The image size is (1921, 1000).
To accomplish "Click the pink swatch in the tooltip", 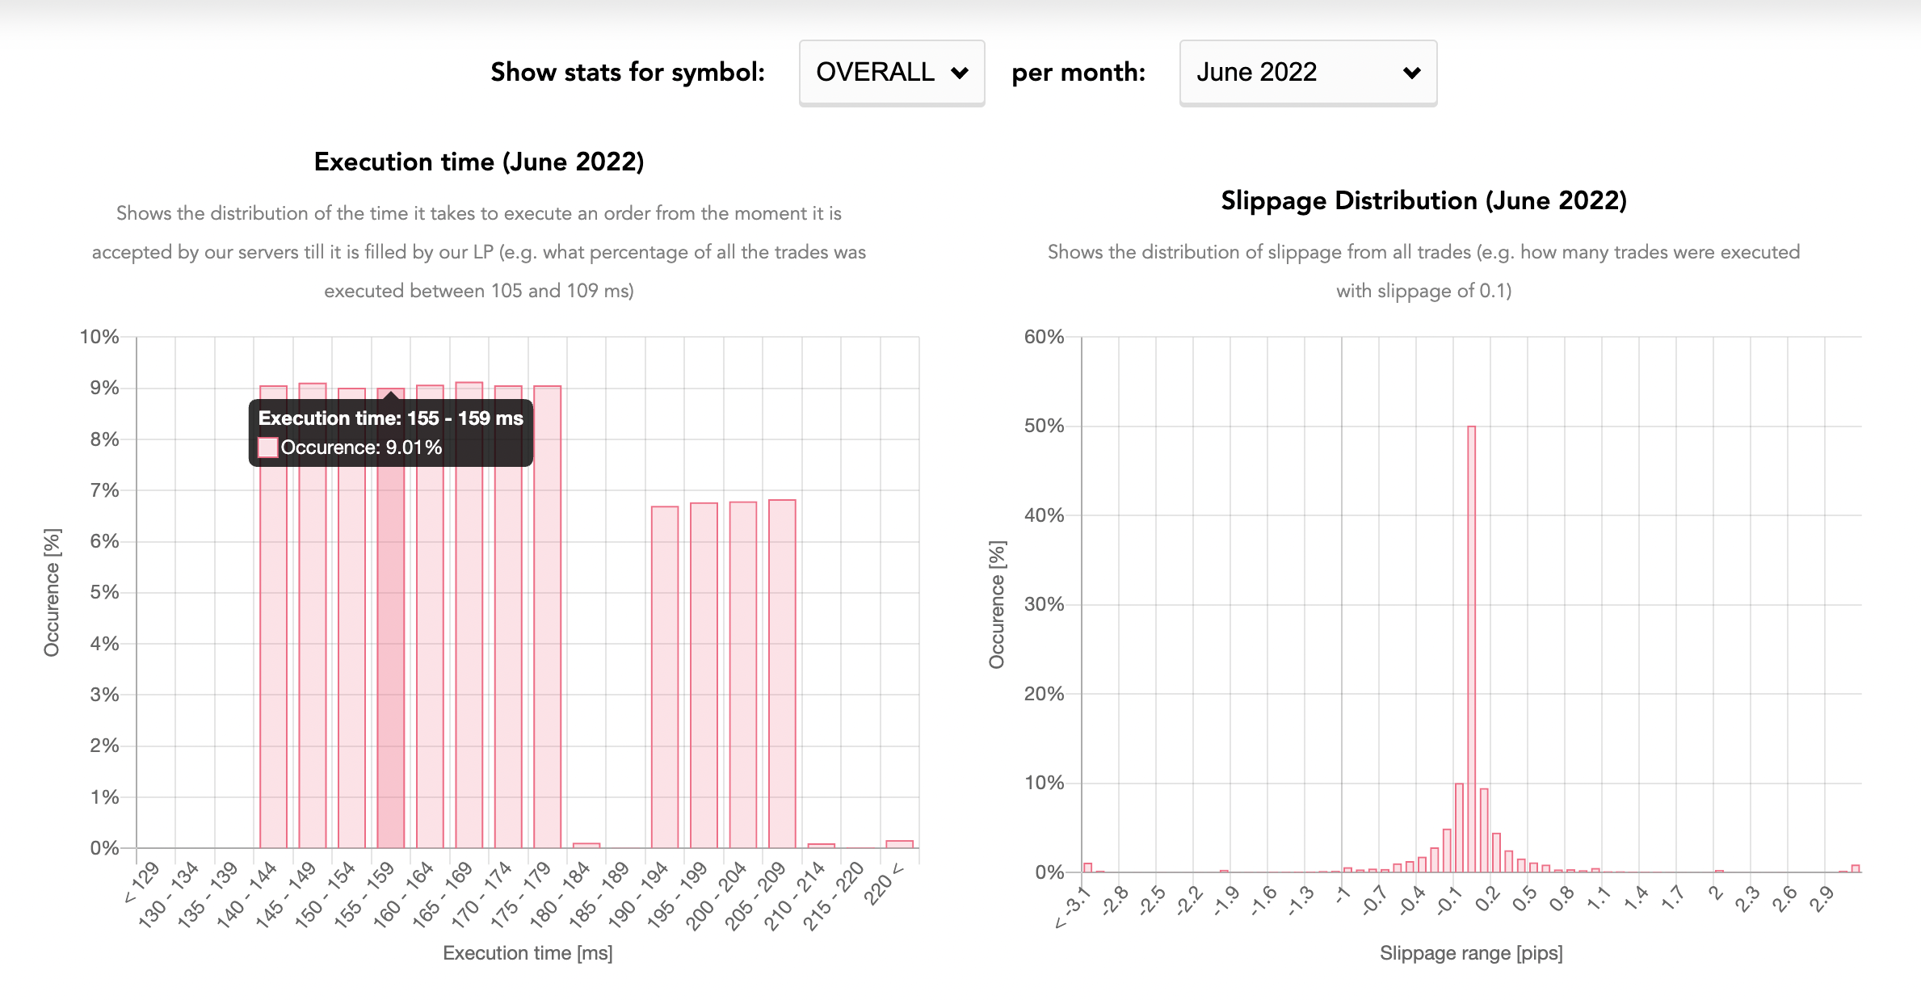I will 268,448.
